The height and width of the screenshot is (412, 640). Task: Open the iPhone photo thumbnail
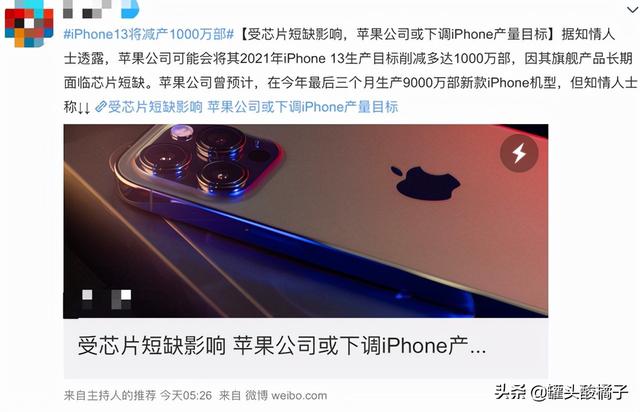306,221
